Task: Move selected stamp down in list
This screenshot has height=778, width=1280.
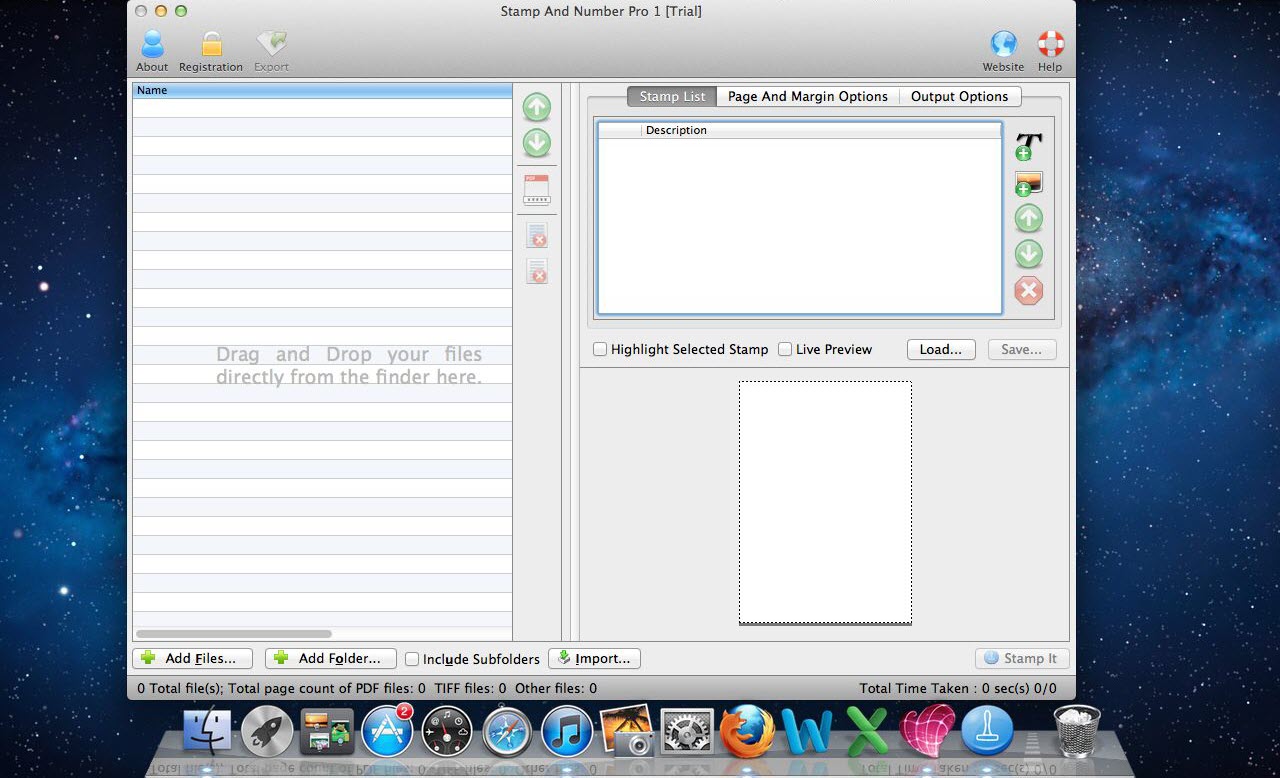Action: coord(1028,254)
